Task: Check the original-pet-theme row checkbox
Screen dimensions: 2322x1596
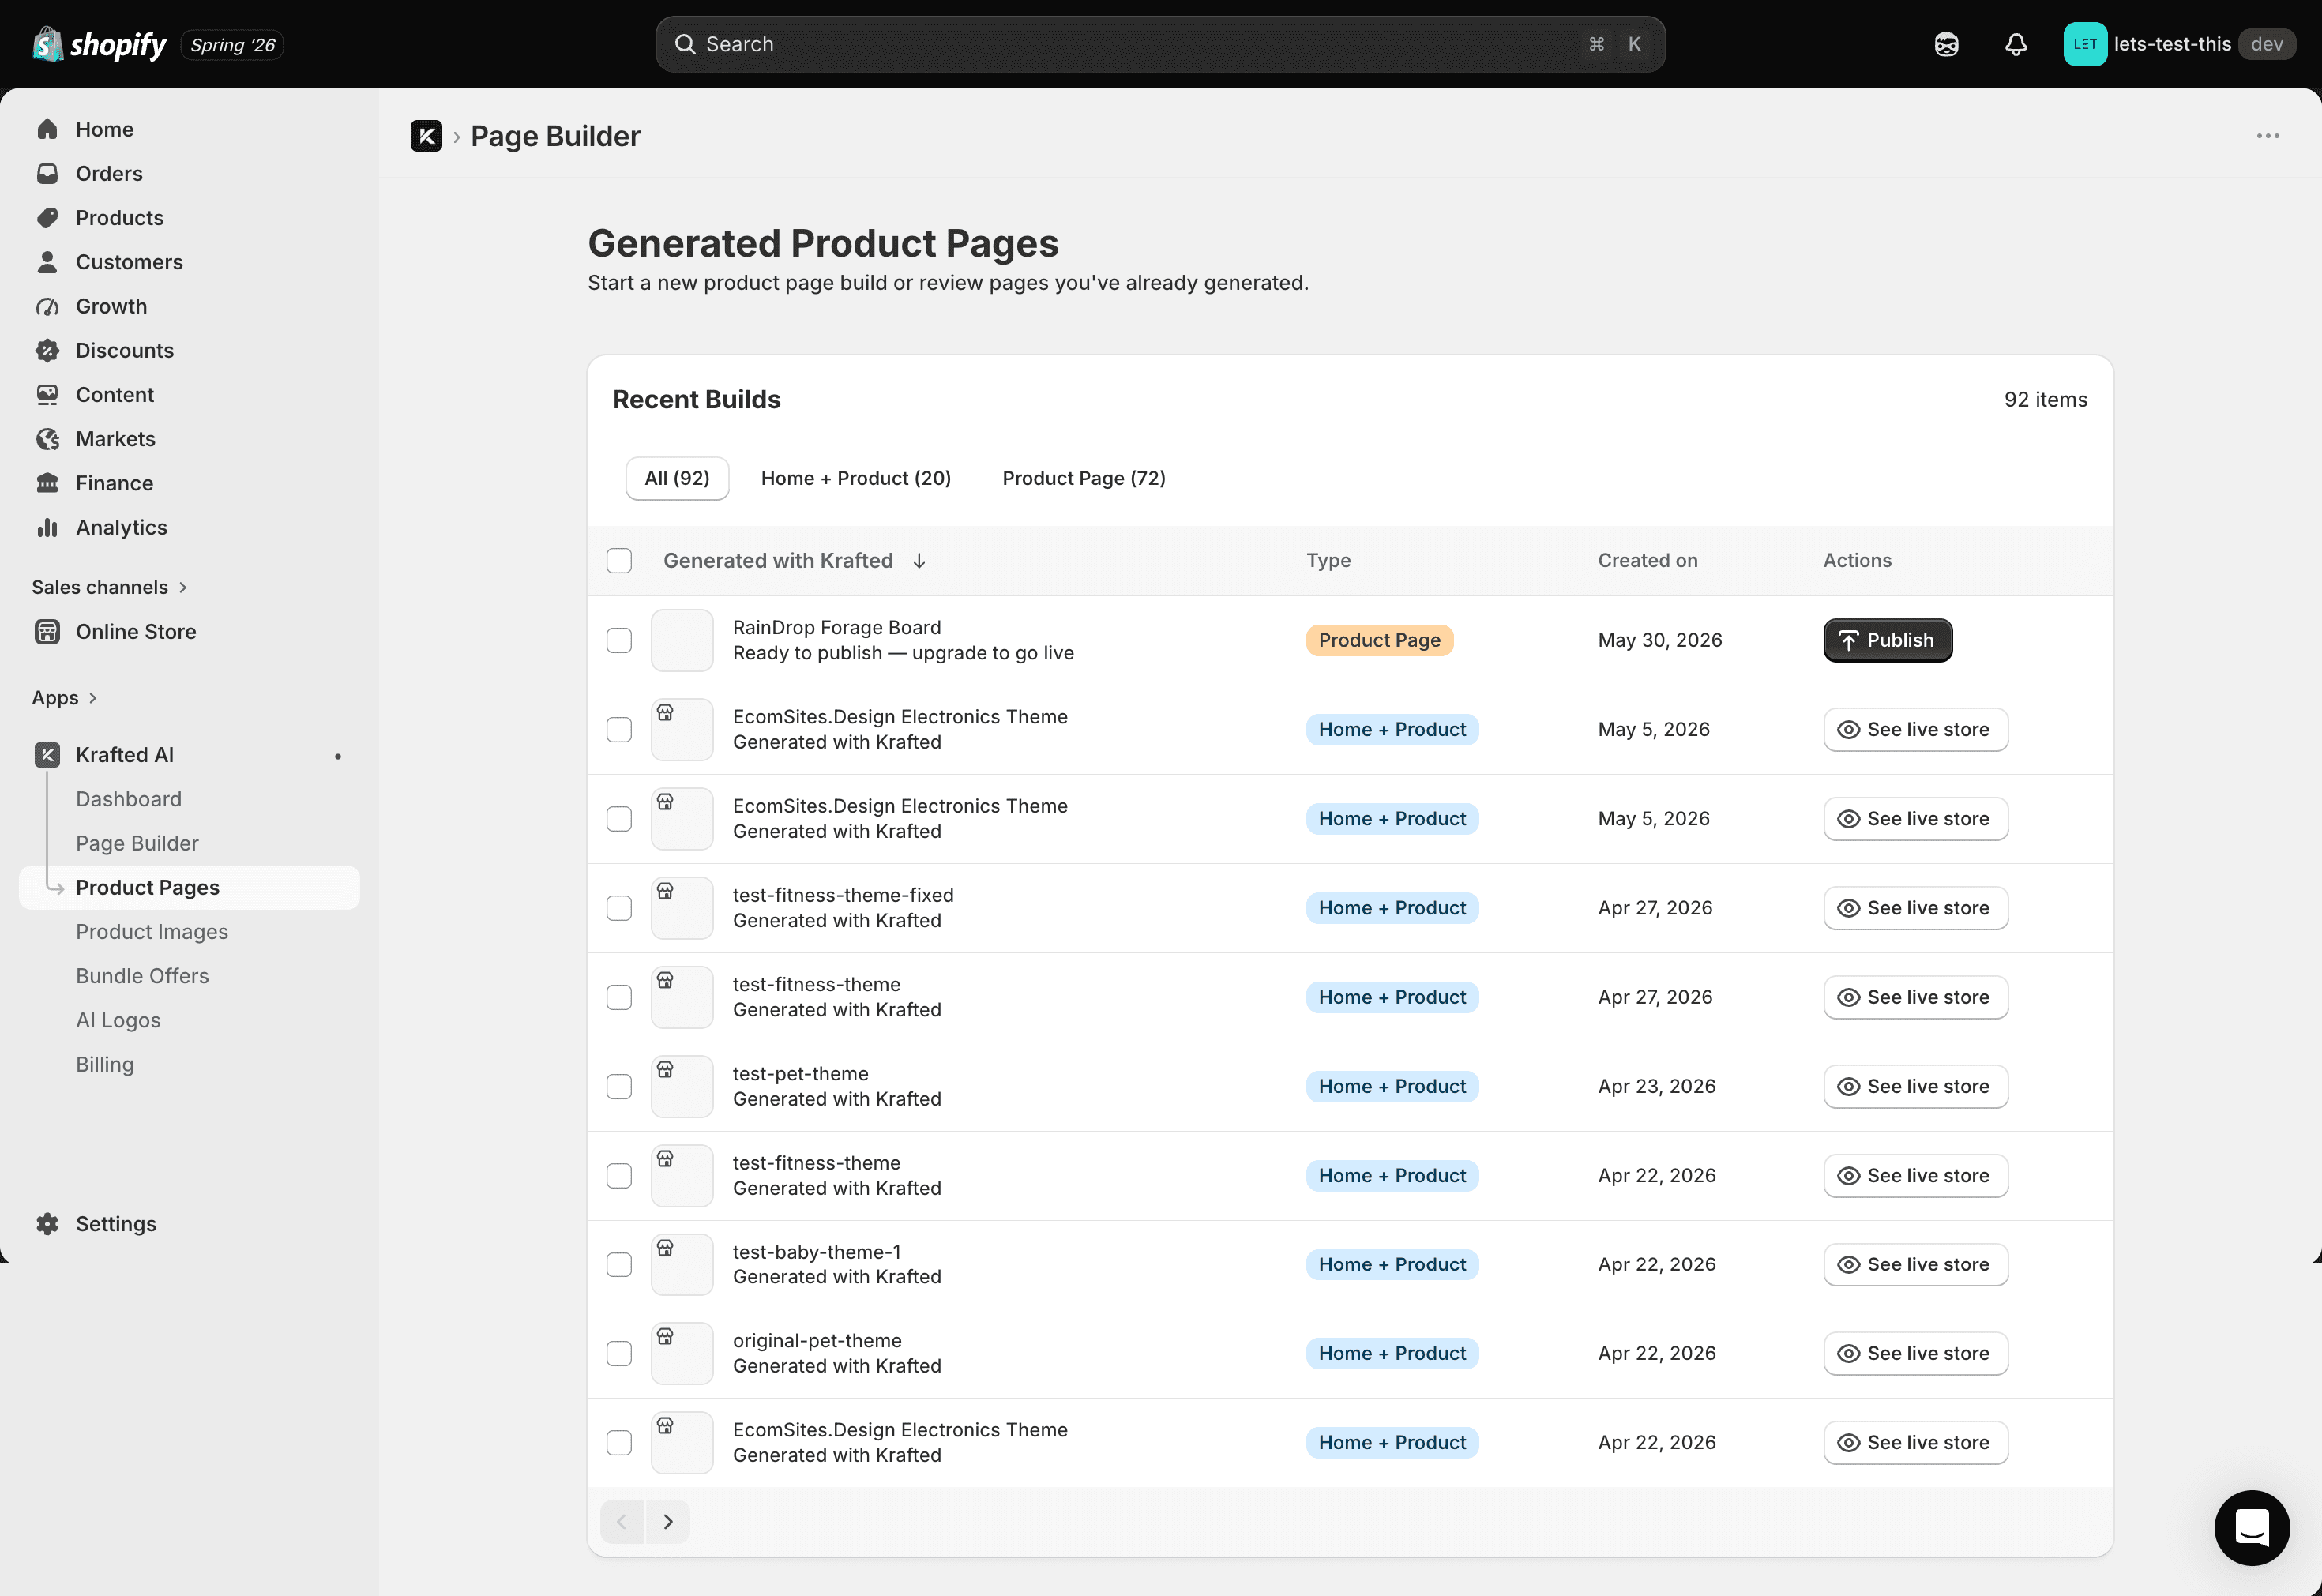Action: [x=619, y=1353]
